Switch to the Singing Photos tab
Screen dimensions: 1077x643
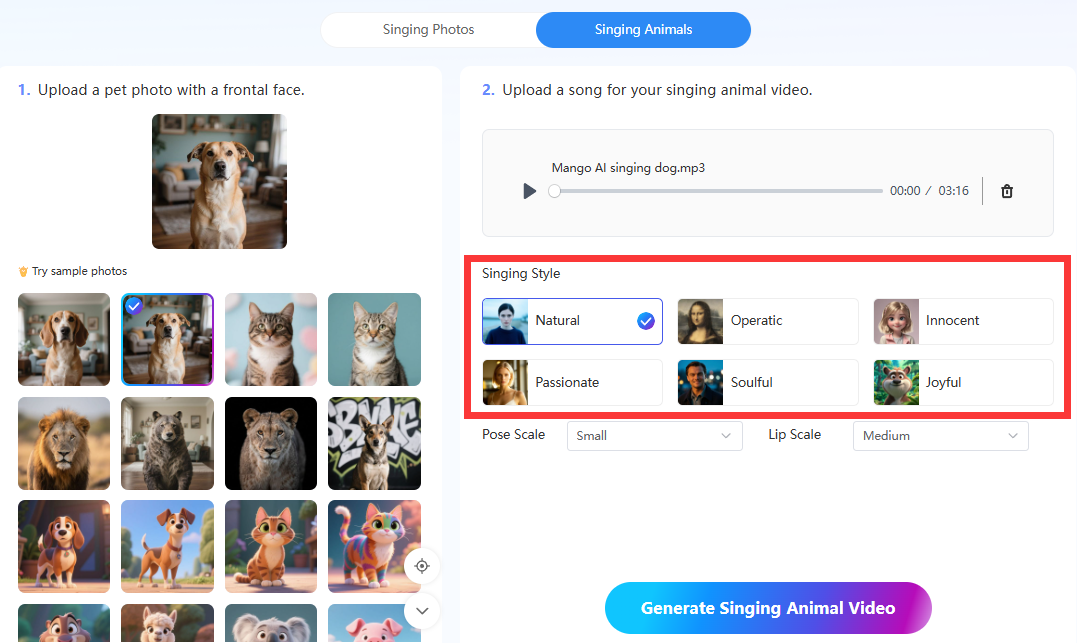(428, 30)
